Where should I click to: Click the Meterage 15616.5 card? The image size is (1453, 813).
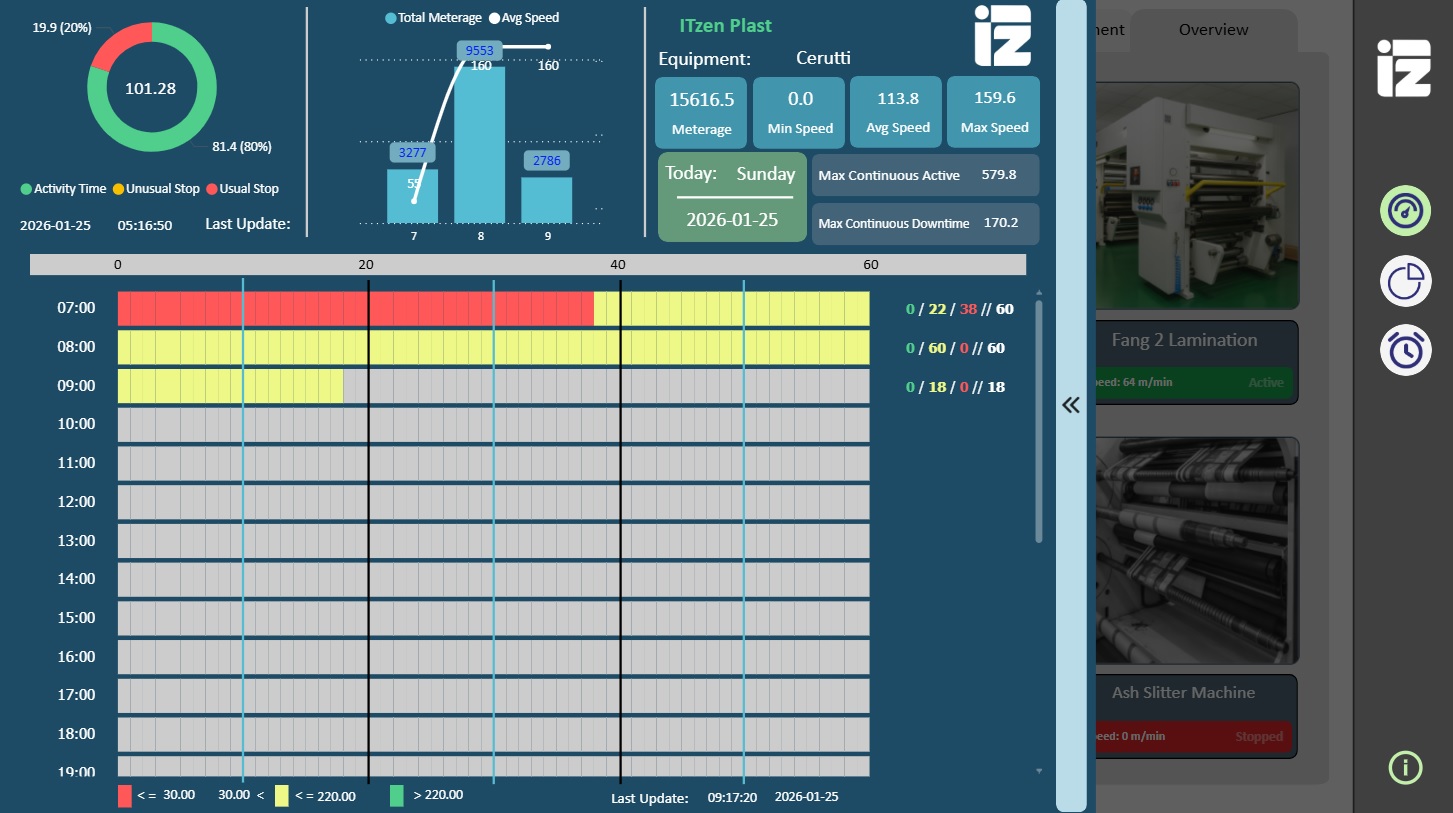point(701,112)
